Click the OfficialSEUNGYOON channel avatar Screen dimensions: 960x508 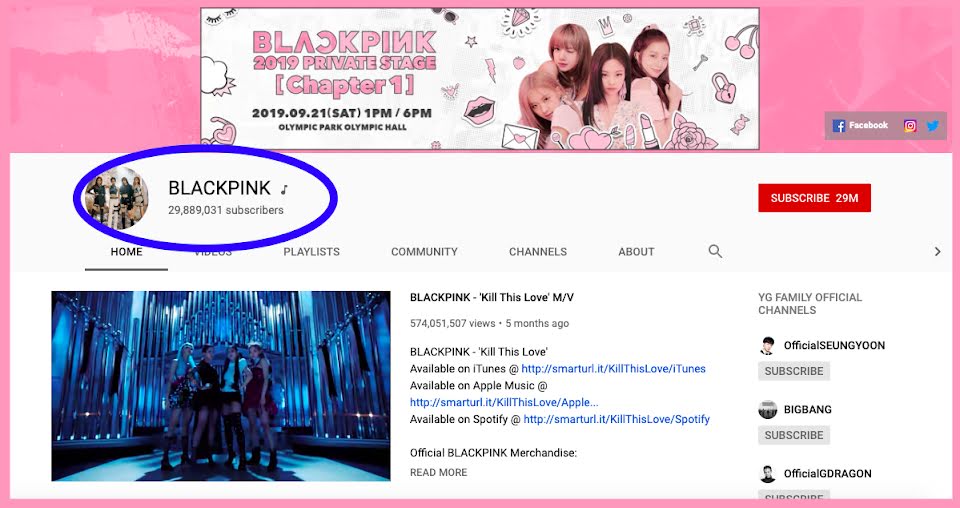tap(768, 346)
